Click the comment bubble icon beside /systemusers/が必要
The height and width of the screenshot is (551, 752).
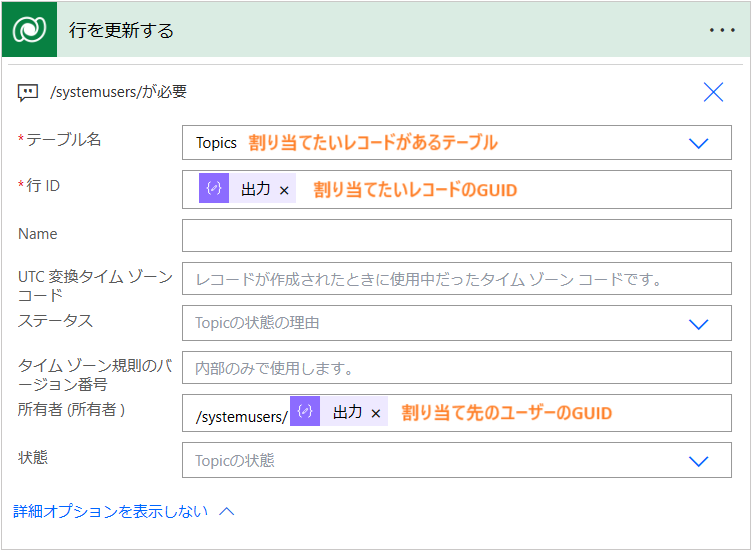pos(28,92)
